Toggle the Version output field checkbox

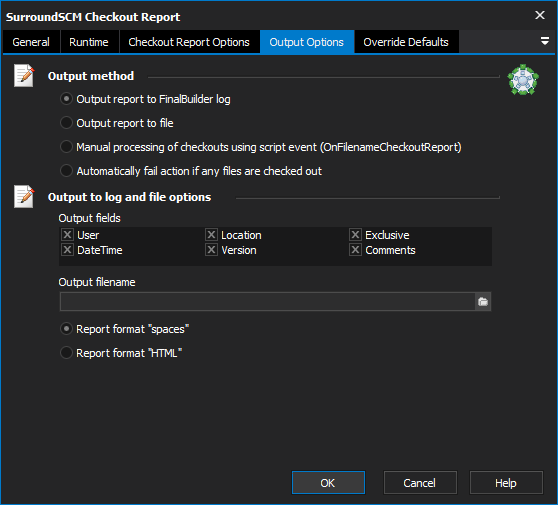(211, 250)
